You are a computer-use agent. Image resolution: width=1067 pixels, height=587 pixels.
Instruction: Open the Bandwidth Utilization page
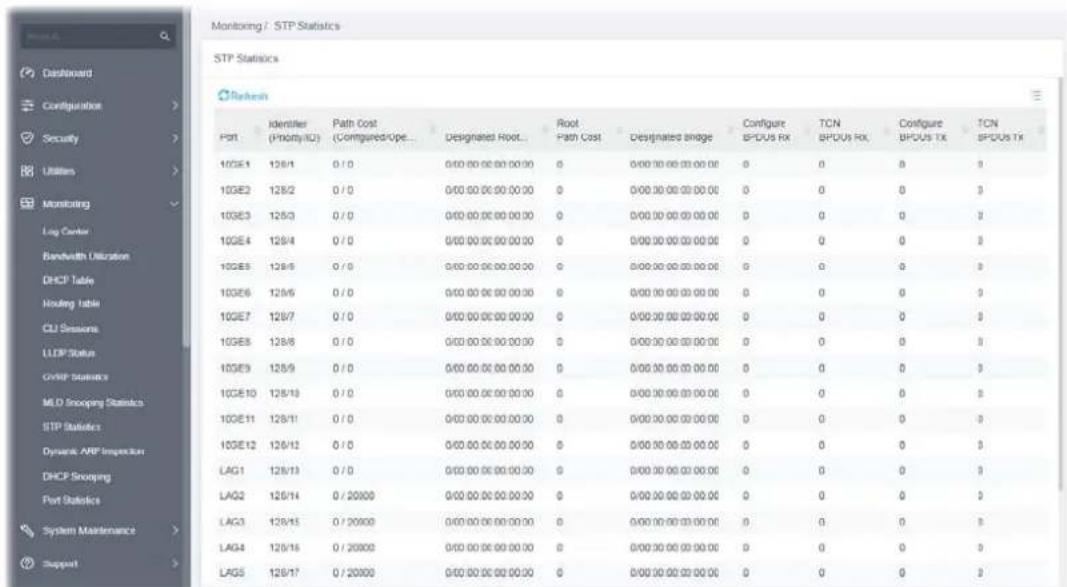86,256
